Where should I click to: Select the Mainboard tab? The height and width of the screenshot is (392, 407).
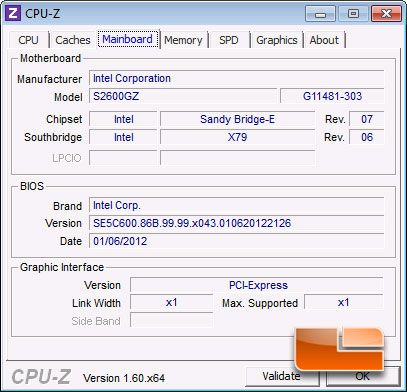click(128, 39)
